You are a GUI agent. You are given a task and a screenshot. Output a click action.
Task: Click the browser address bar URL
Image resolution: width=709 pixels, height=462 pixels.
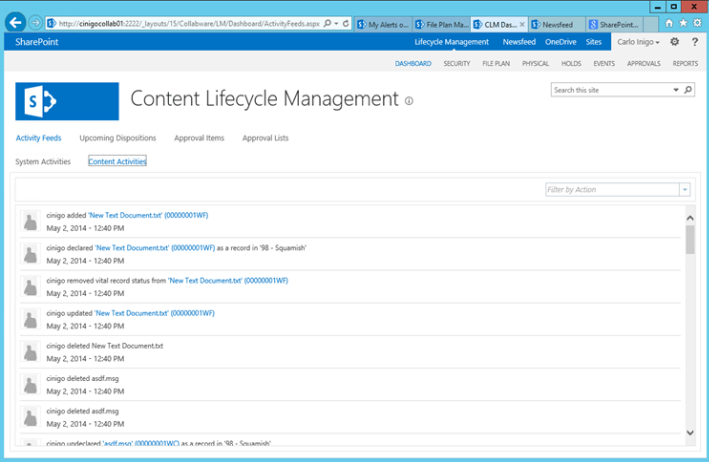[189, 24]
